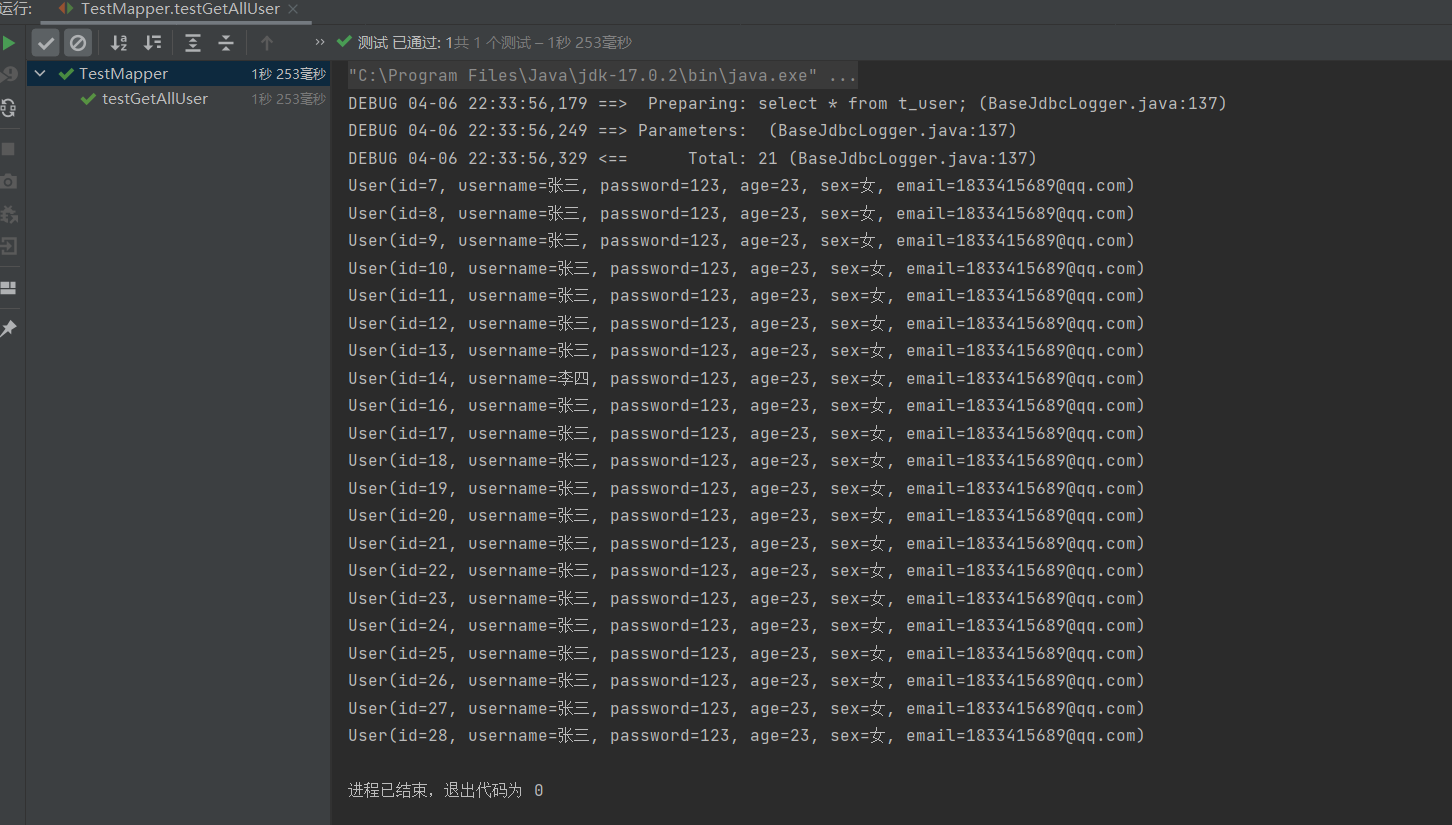The height and width of the screenshot is (825, 1452).
Task: Open BaseJdbcLogger.java:137 link on Preparing line
Action: click(x=1103, y=104)
